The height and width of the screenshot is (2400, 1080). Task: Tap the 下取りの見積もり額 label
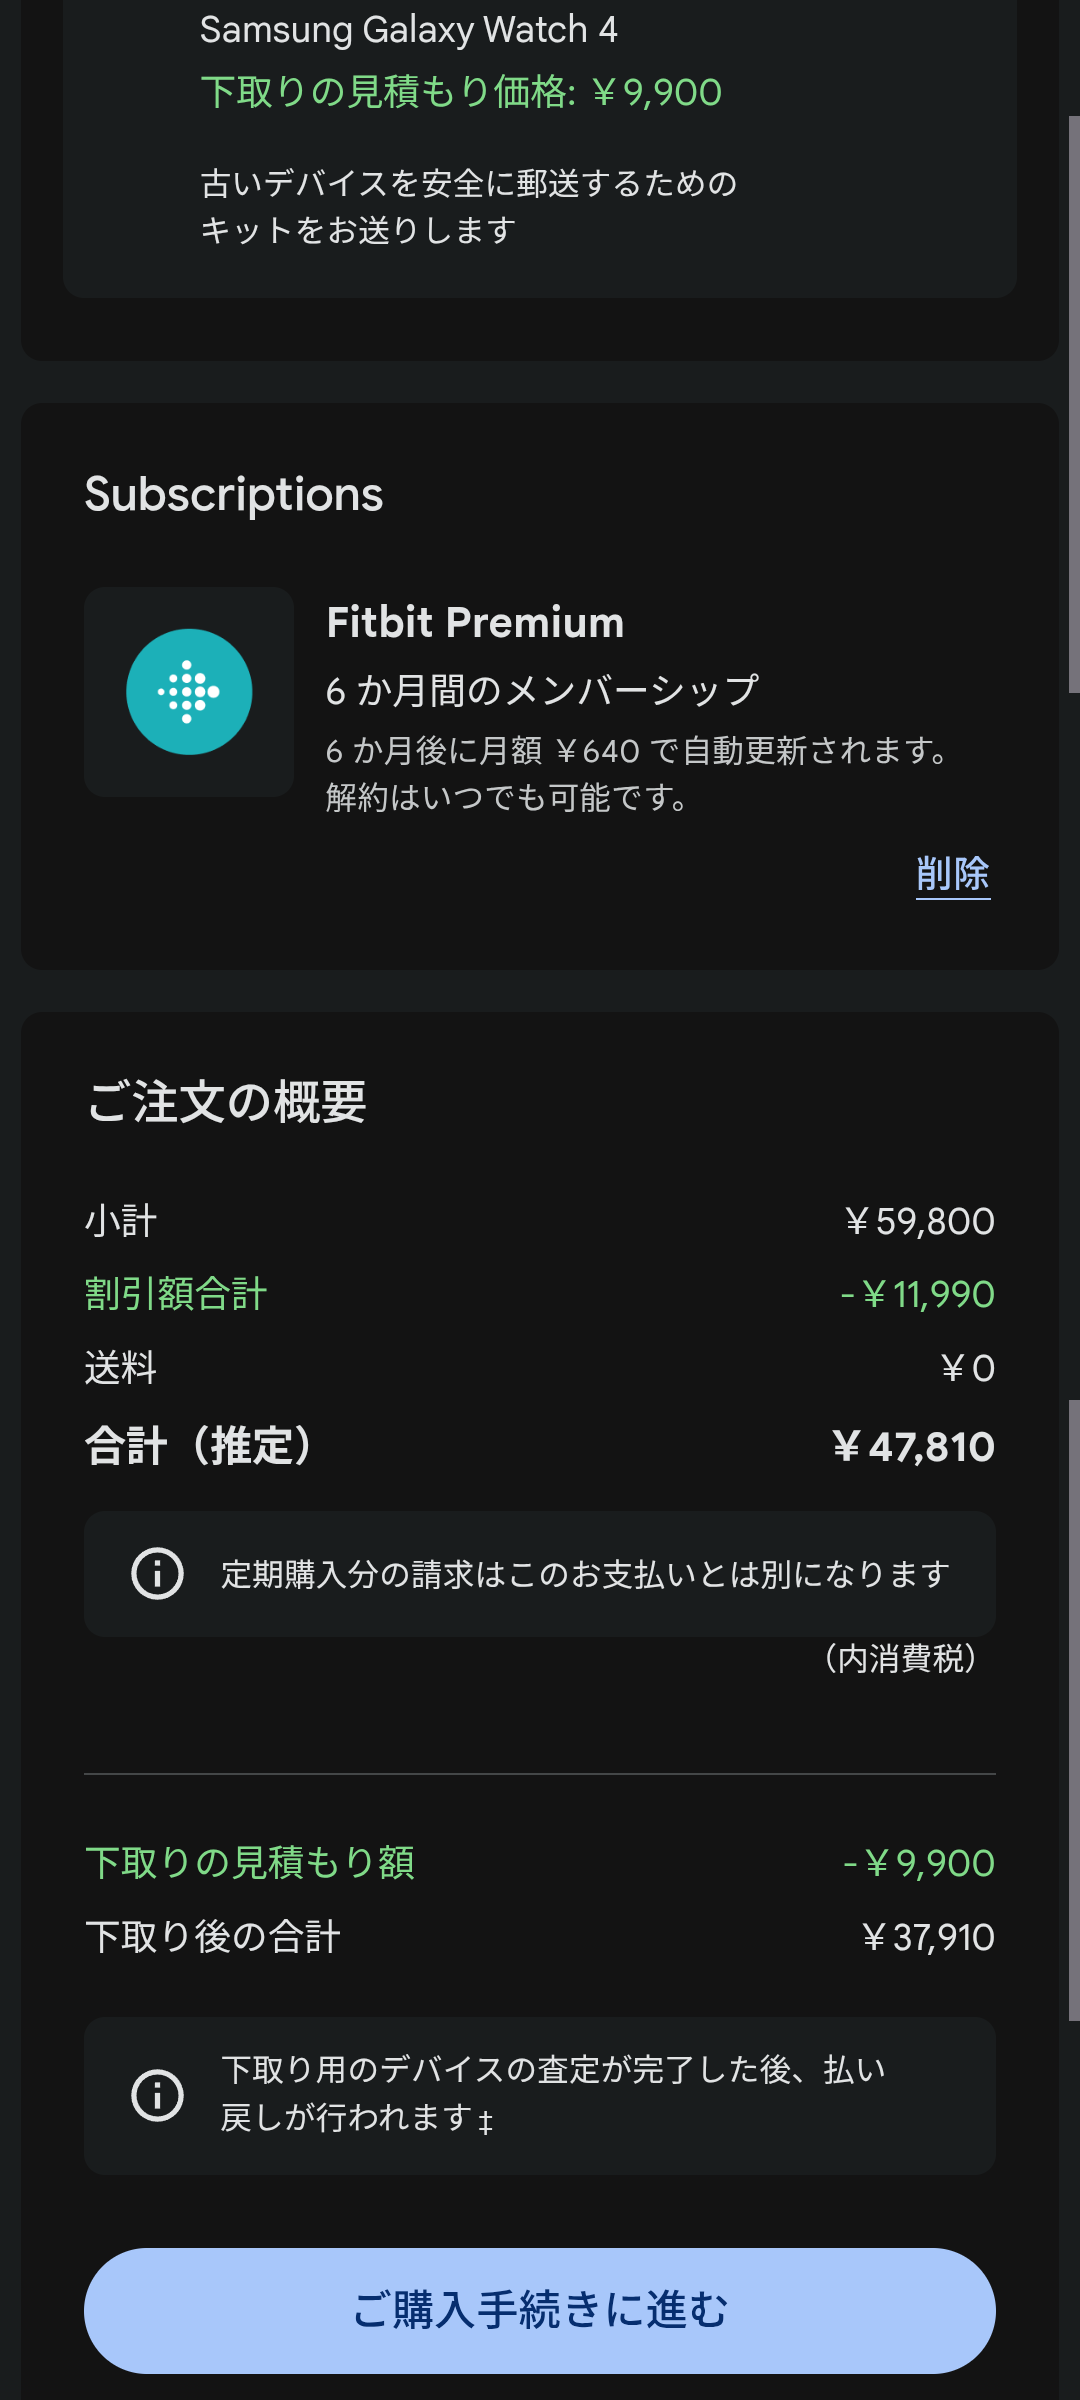point(250,1863)
